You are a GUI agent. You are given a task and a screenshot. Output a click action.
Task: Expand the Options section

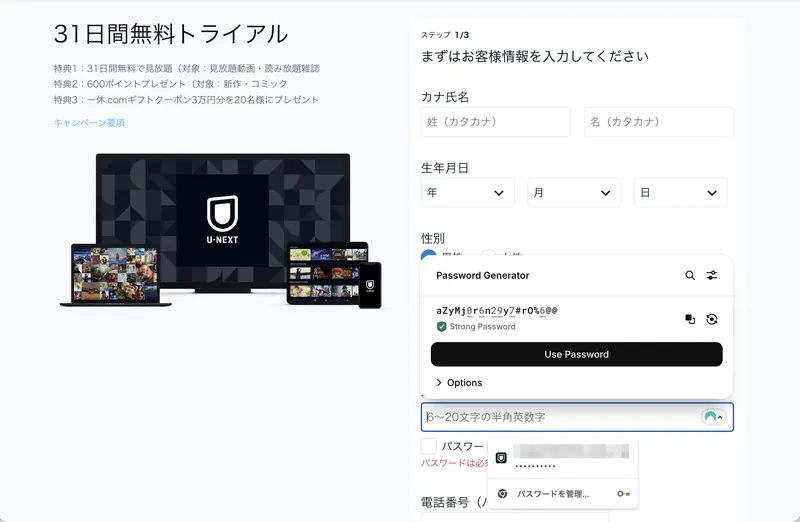pyautogui.click(x=459, y=383)
